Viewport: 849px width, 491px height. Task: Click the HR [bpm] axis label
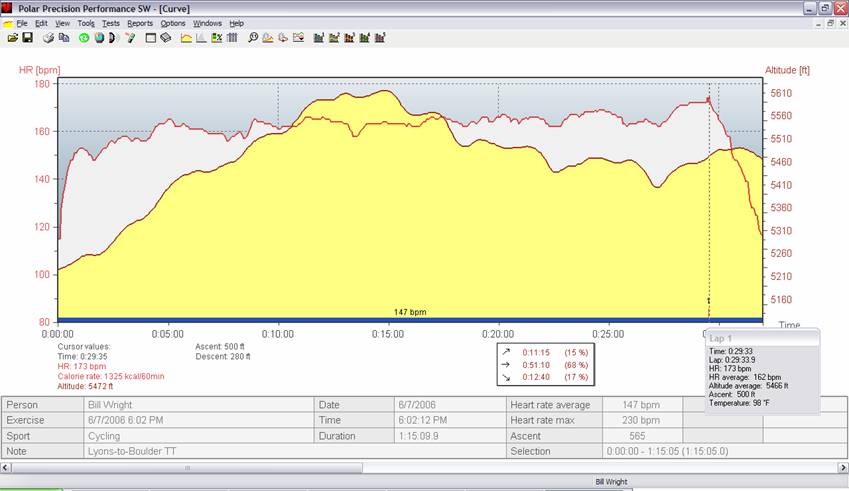point(40,70)
